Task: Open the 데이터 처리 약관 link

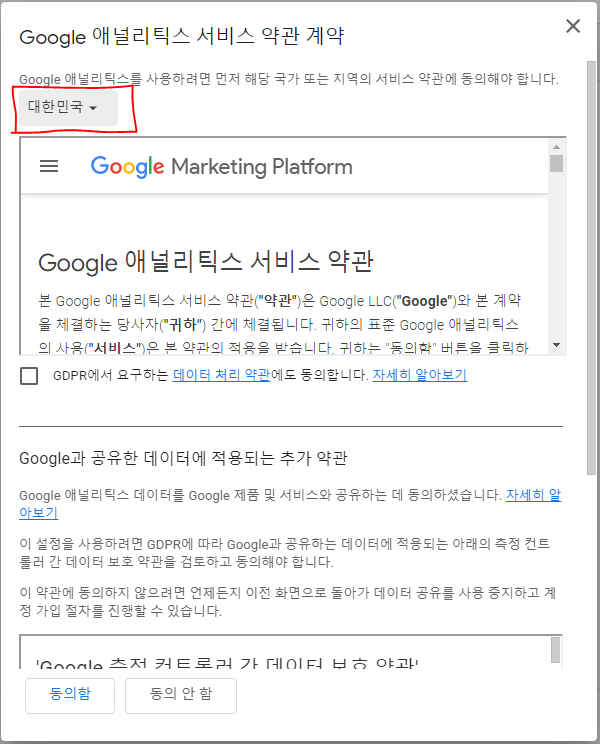Action: (x=222, y=375)
